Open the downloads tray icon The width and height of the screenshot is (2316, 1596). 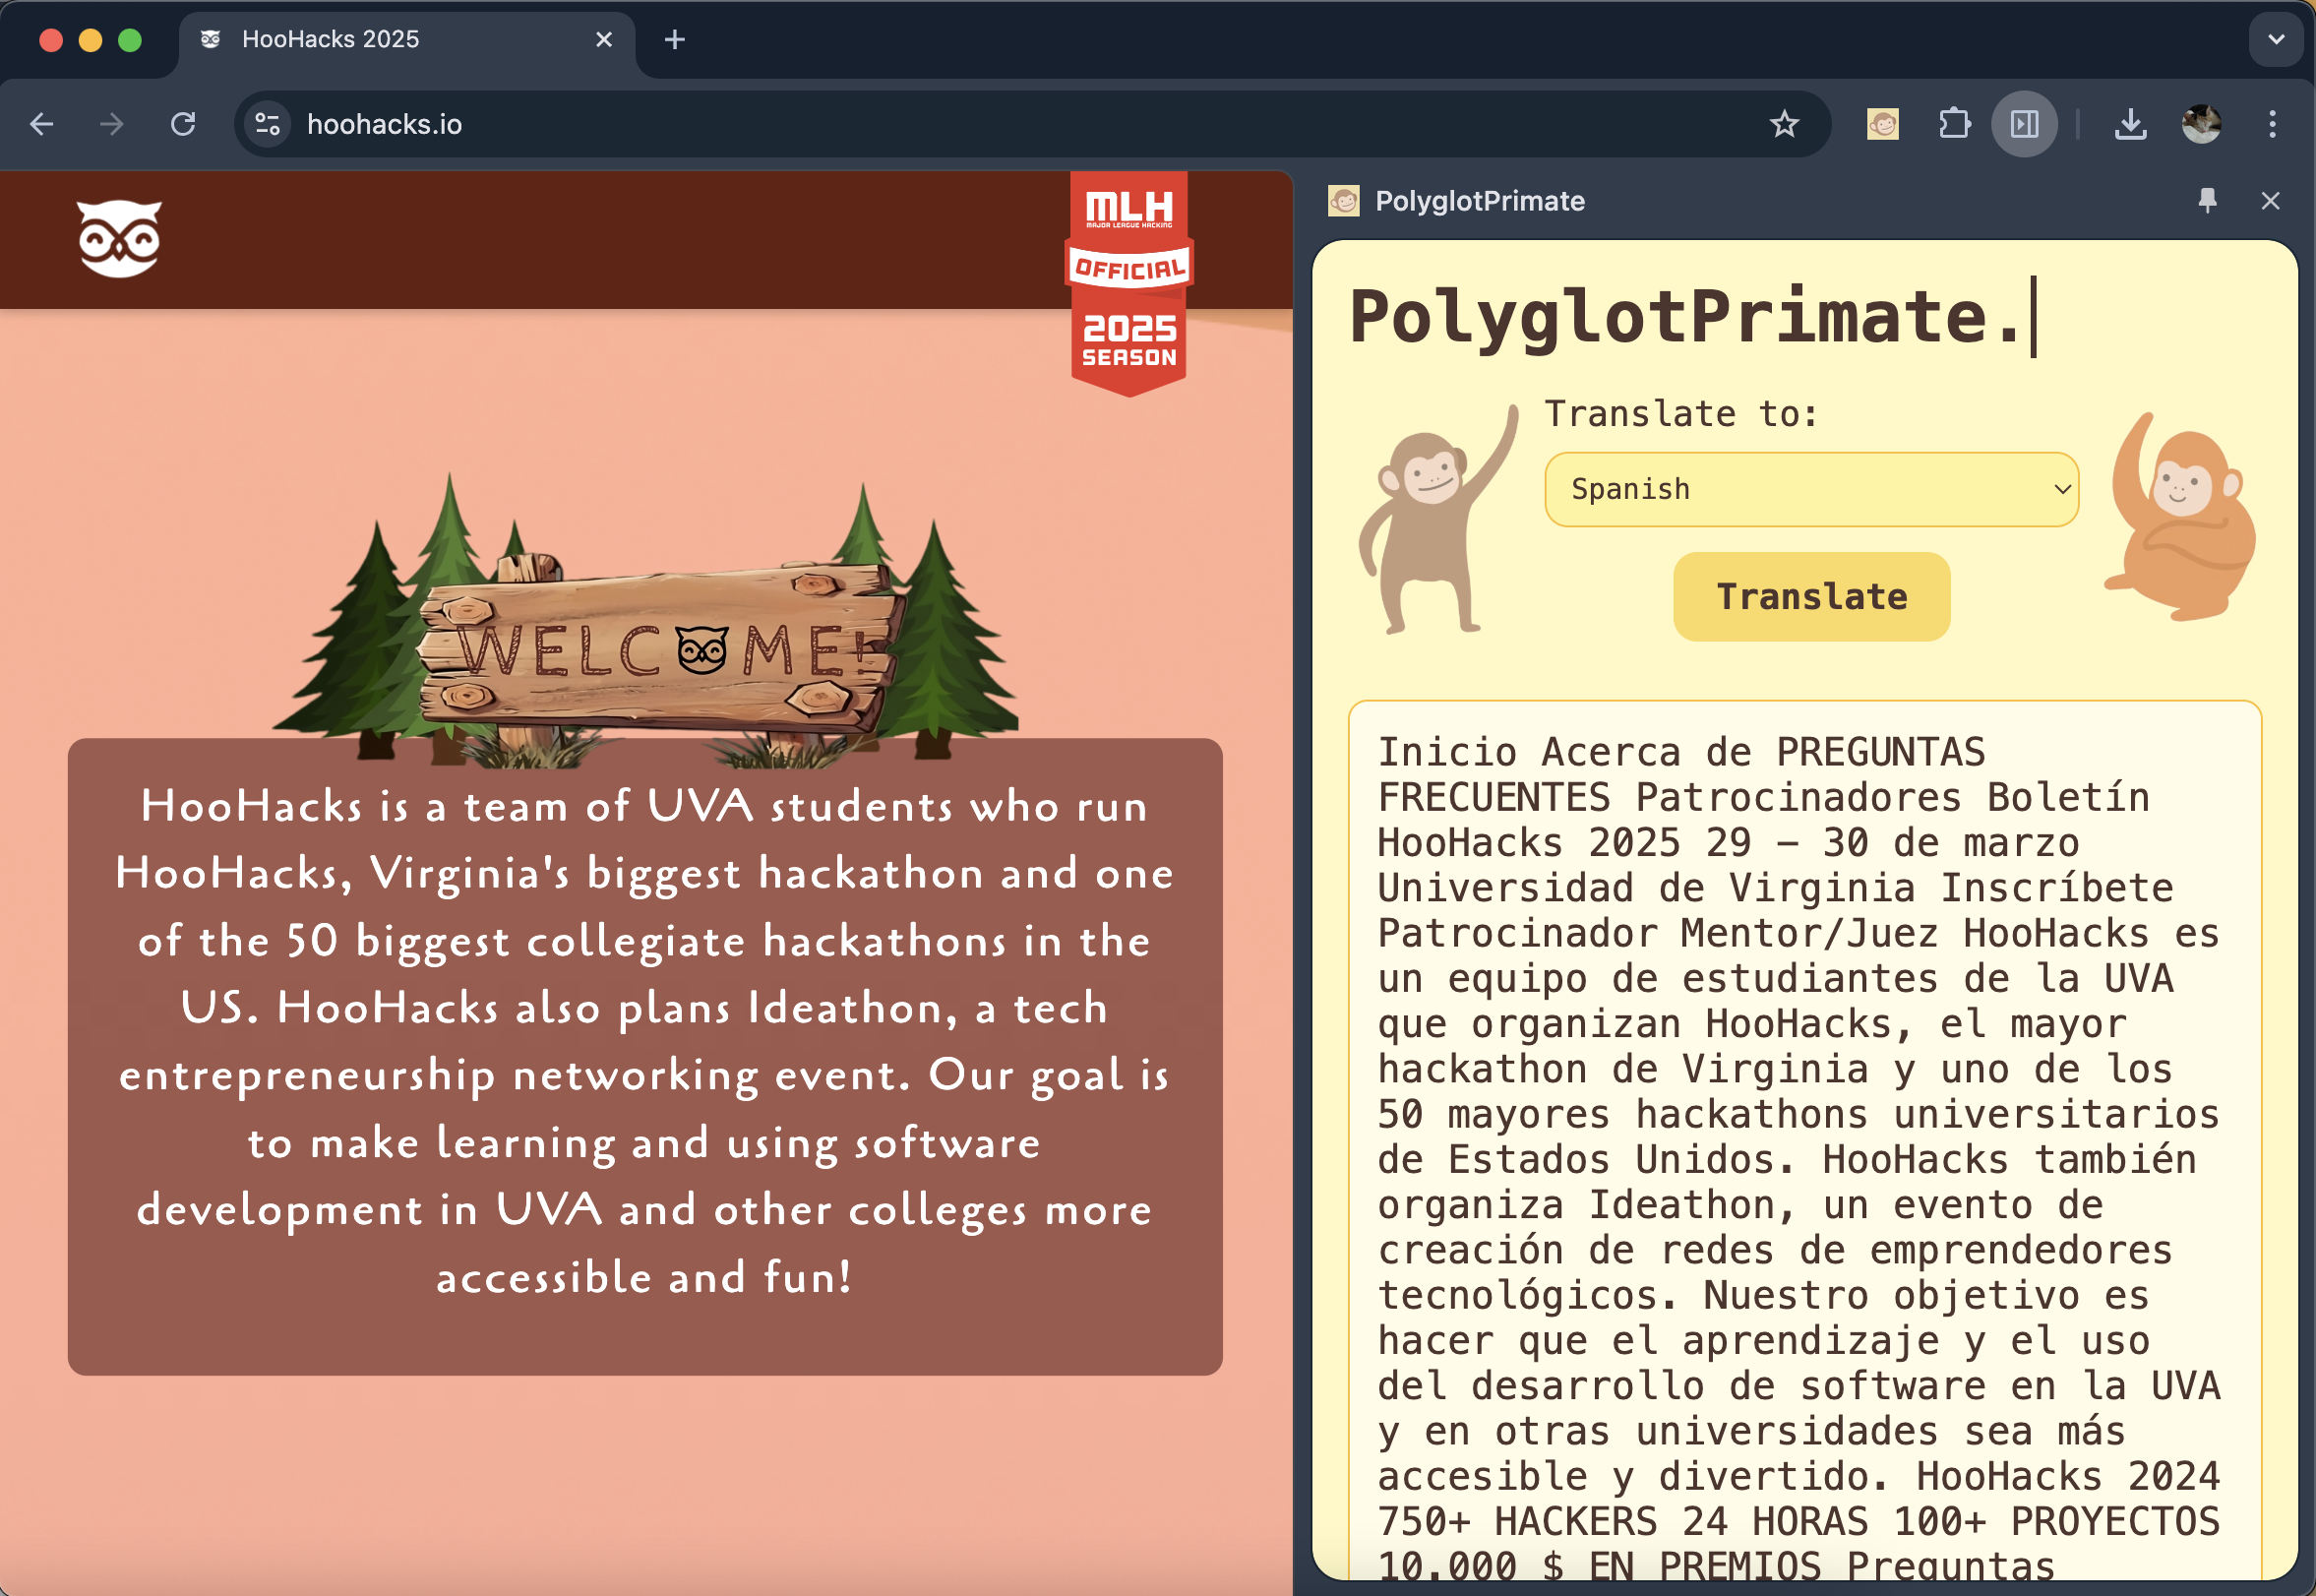click(2130, 124)
